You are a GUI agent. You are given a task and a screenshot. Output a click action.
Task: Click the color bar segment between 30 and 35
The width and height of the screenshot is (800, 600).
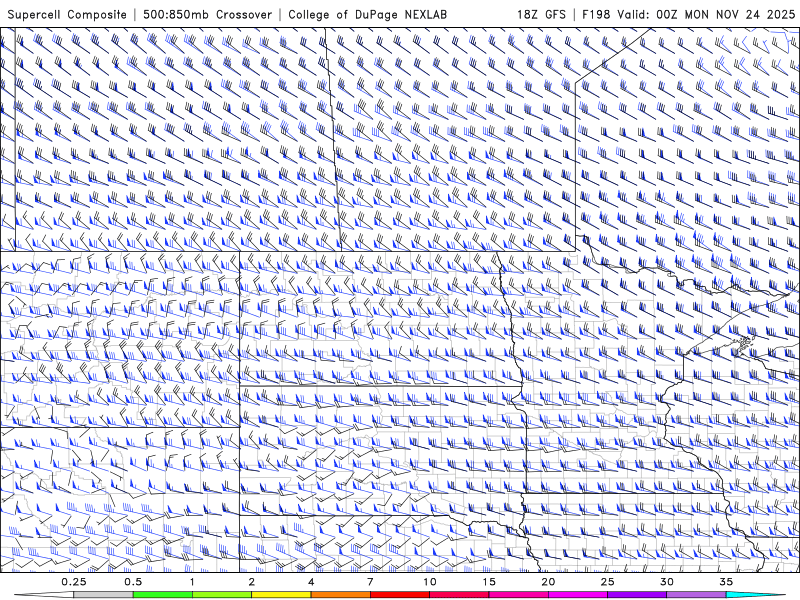click(x=696, y=595)
